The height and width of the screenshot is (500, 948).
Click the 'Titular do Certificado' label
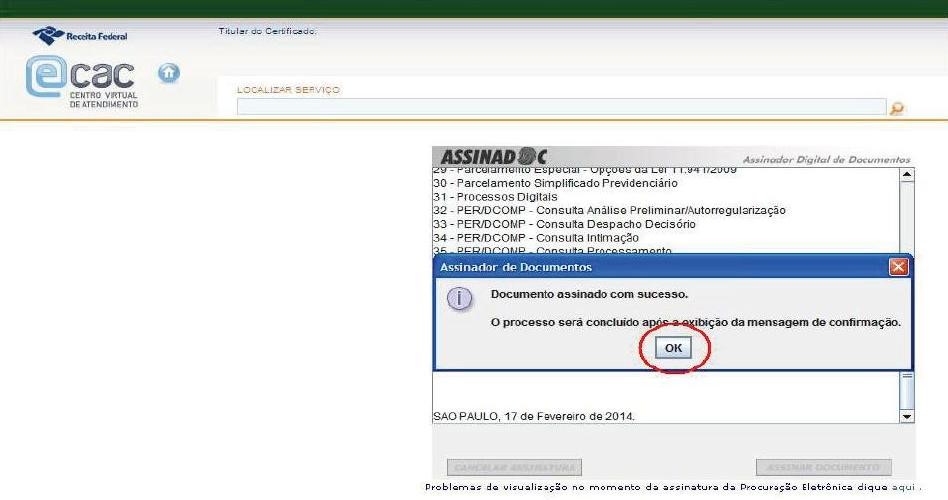(x=267, y=31)
